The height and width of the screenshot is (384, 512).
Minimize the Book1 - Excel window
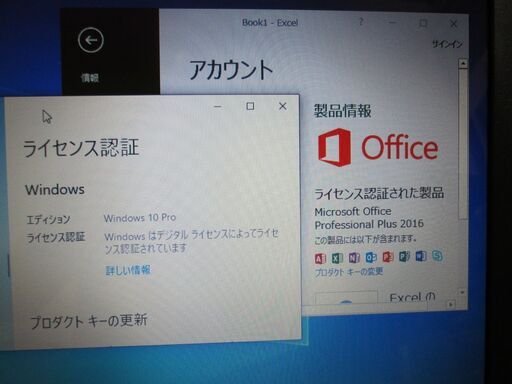point(392,23)
